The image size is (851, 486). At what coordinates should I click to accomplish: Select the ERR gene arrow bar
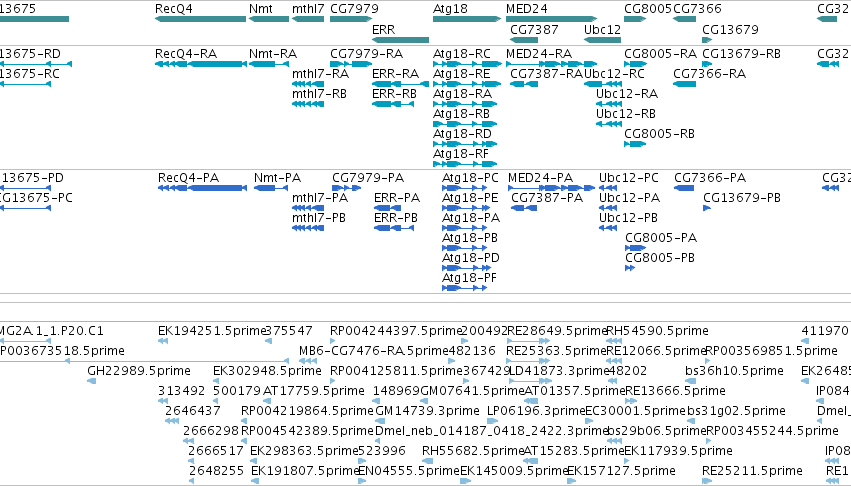click(401, 40)
